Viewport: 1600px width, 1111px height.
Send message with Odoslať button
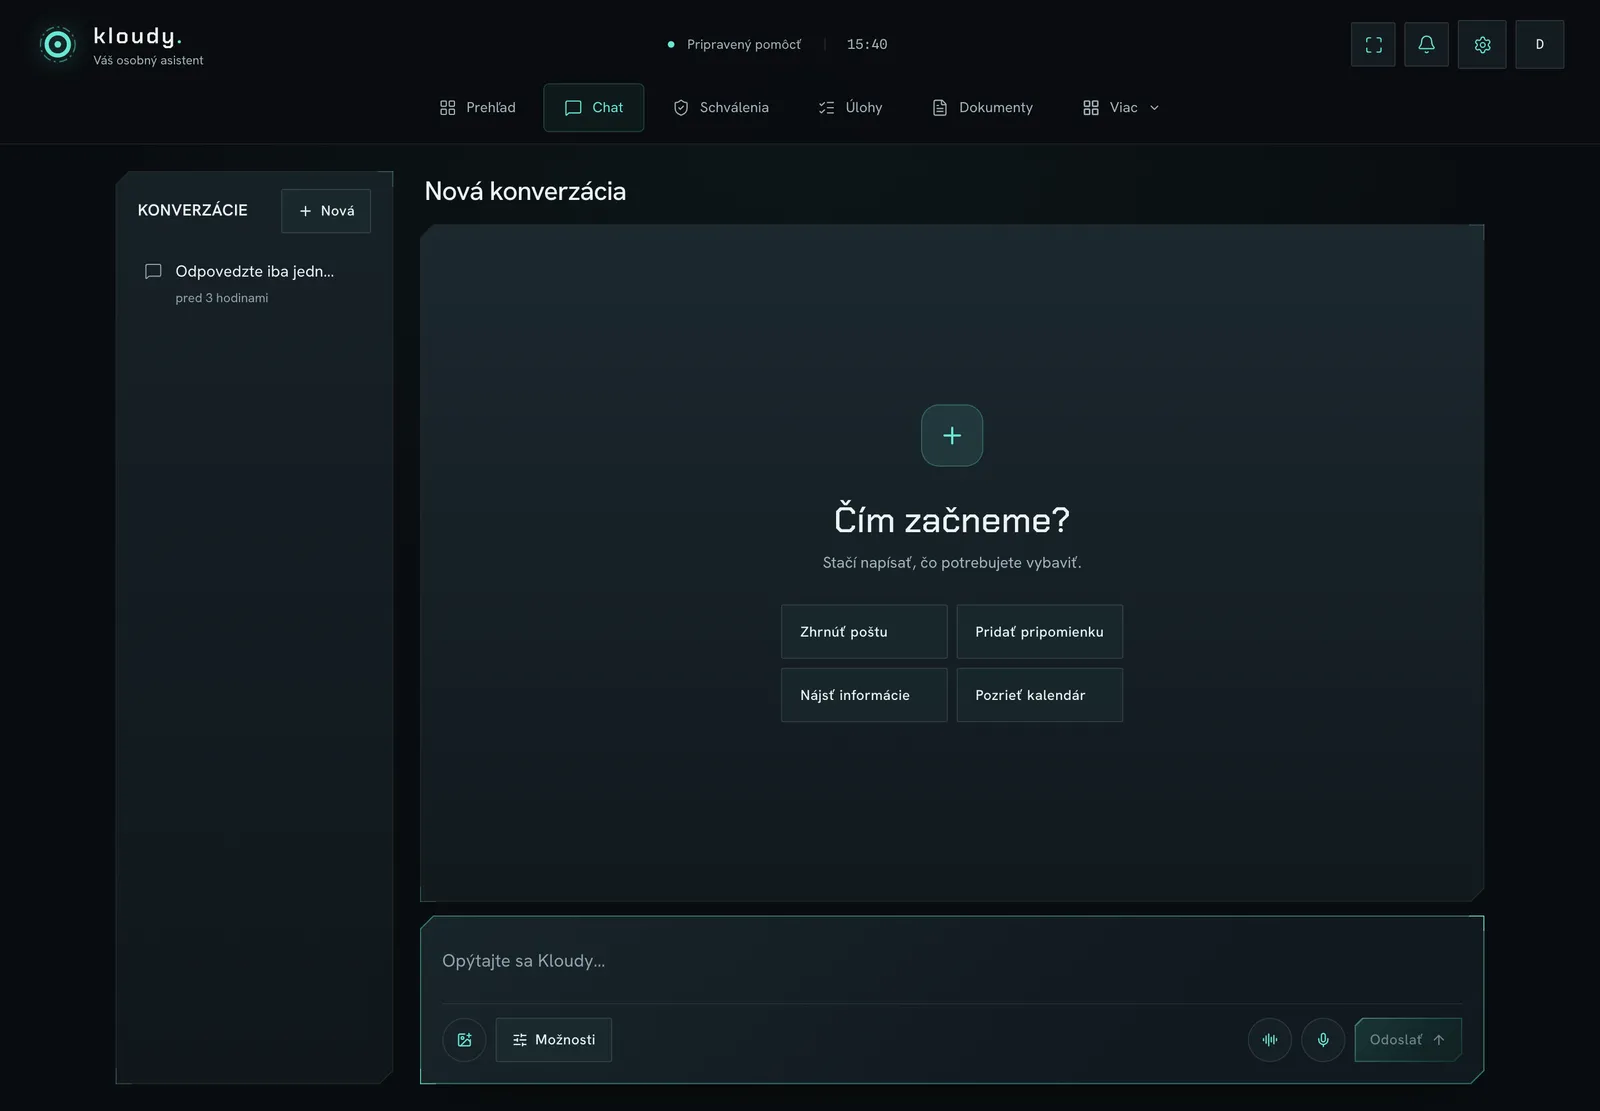click(1408, 1040)
